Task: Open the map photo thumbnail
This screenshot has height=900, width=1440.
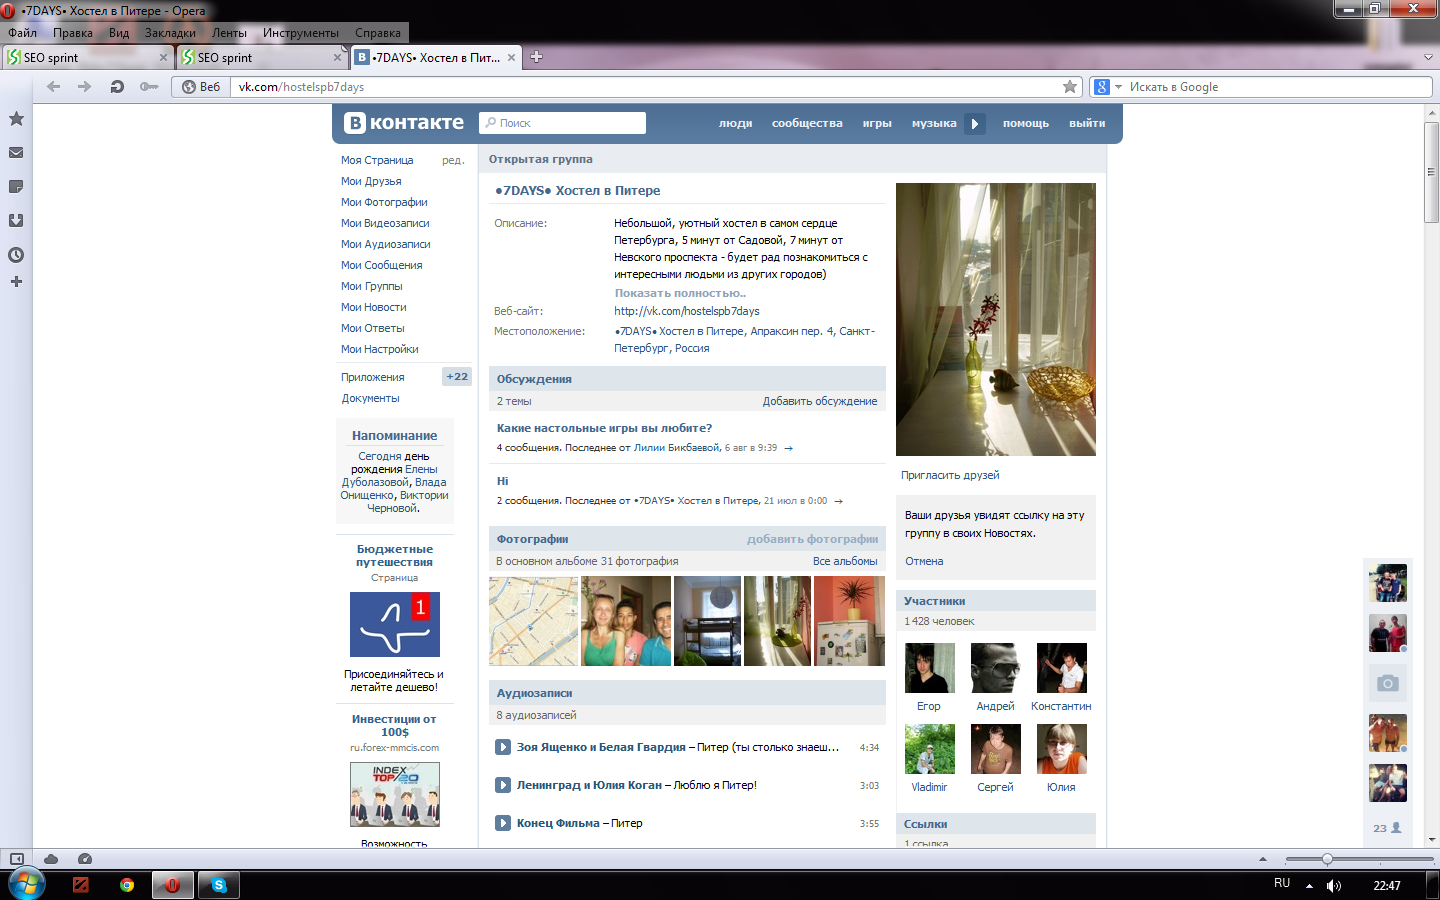Action: [534, 621]
